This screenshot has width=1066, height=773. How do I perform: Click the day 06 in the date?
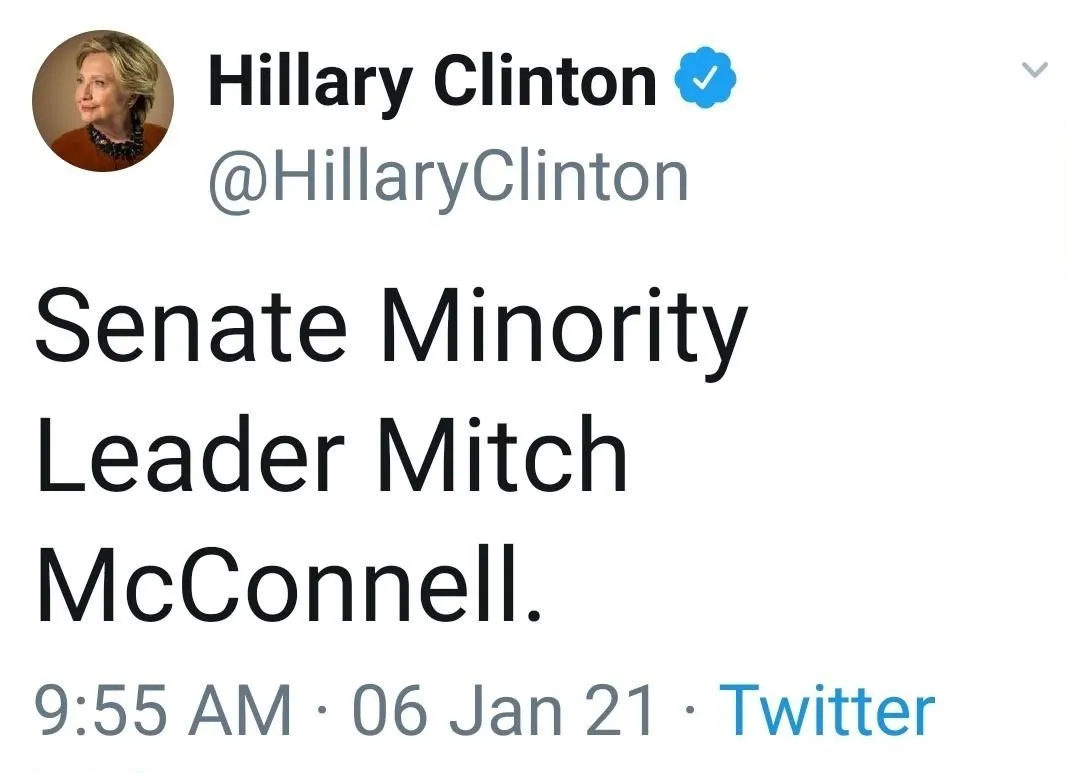(383, 709)
